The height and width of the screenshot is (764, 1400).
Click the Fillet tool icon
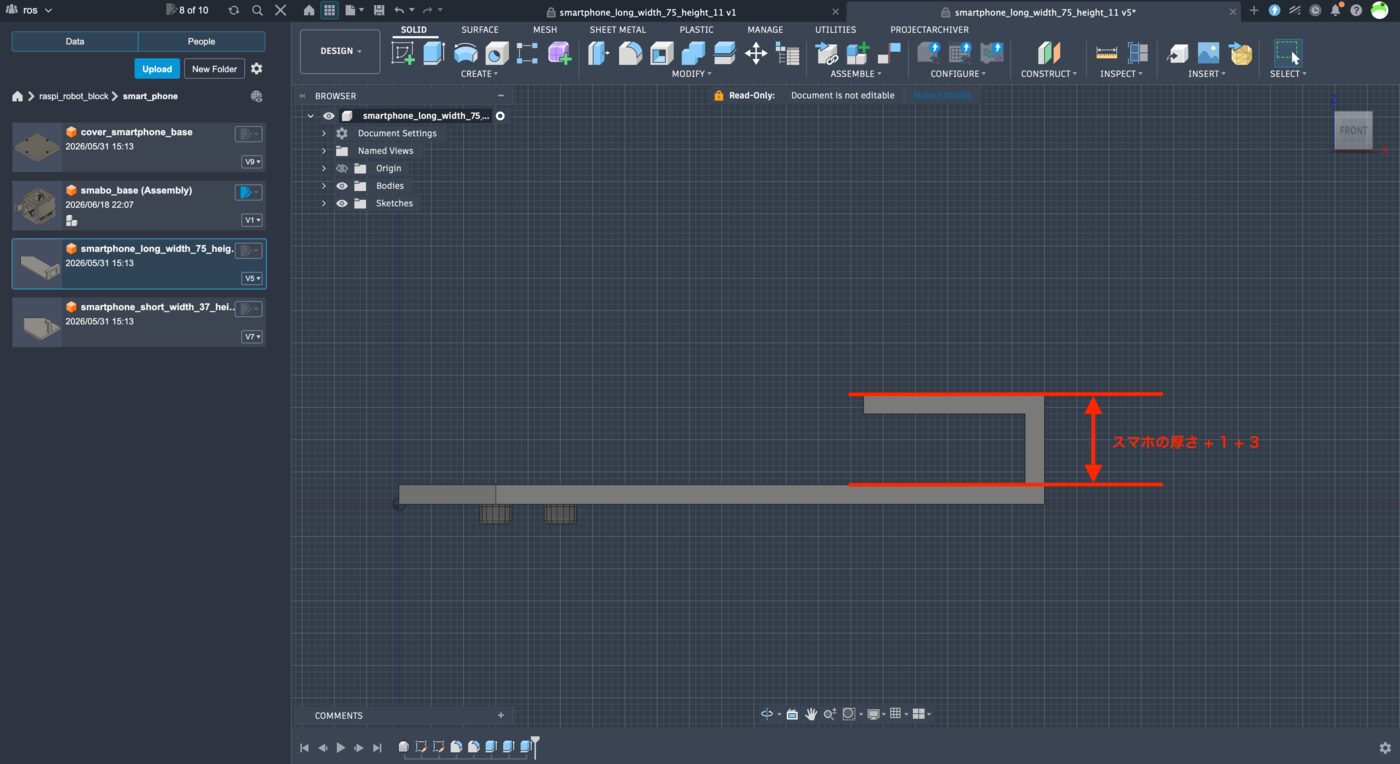coord(630,53)
